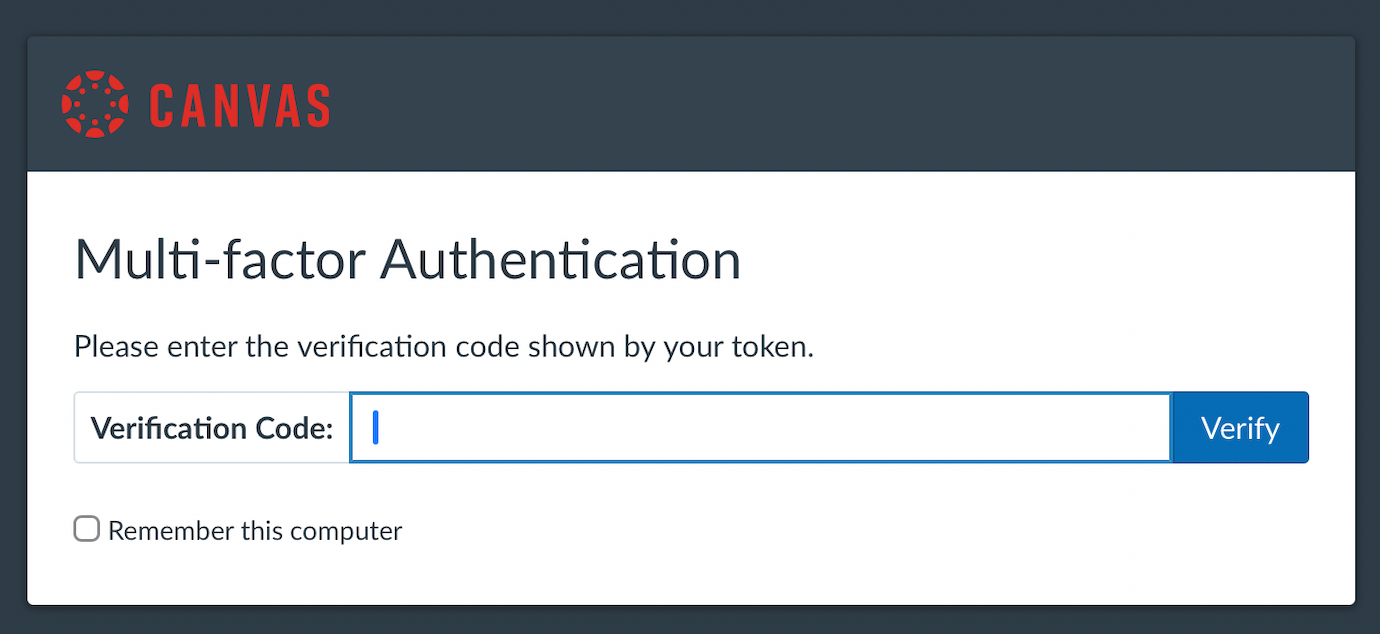Click the "Verification Code:" field label

212,428
